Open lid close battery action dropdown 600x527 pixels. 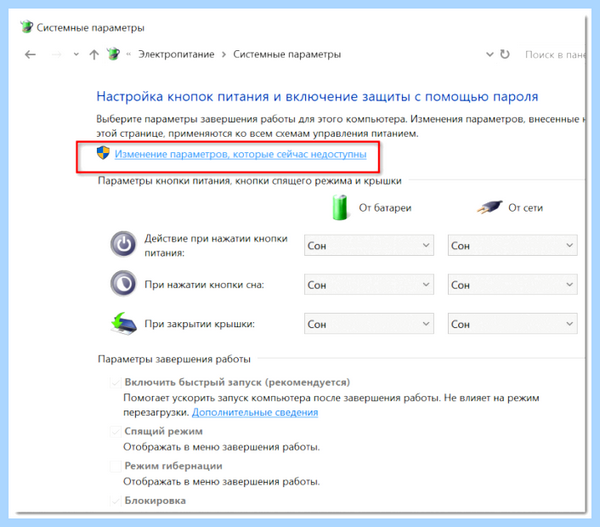point(369,324)
